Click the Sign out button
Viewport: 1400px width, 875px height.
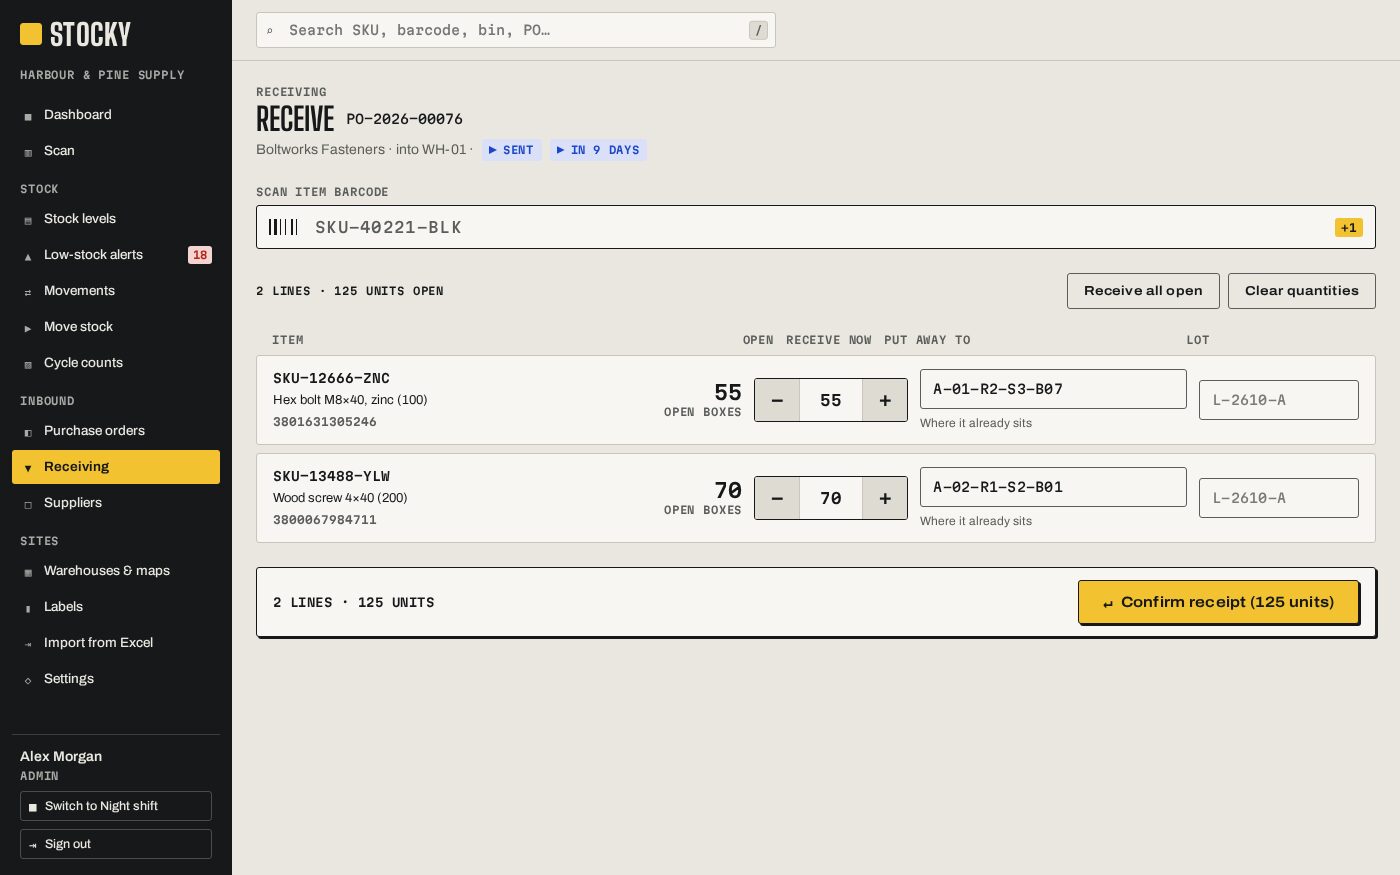pyautogui.click(x=116, y=844)
